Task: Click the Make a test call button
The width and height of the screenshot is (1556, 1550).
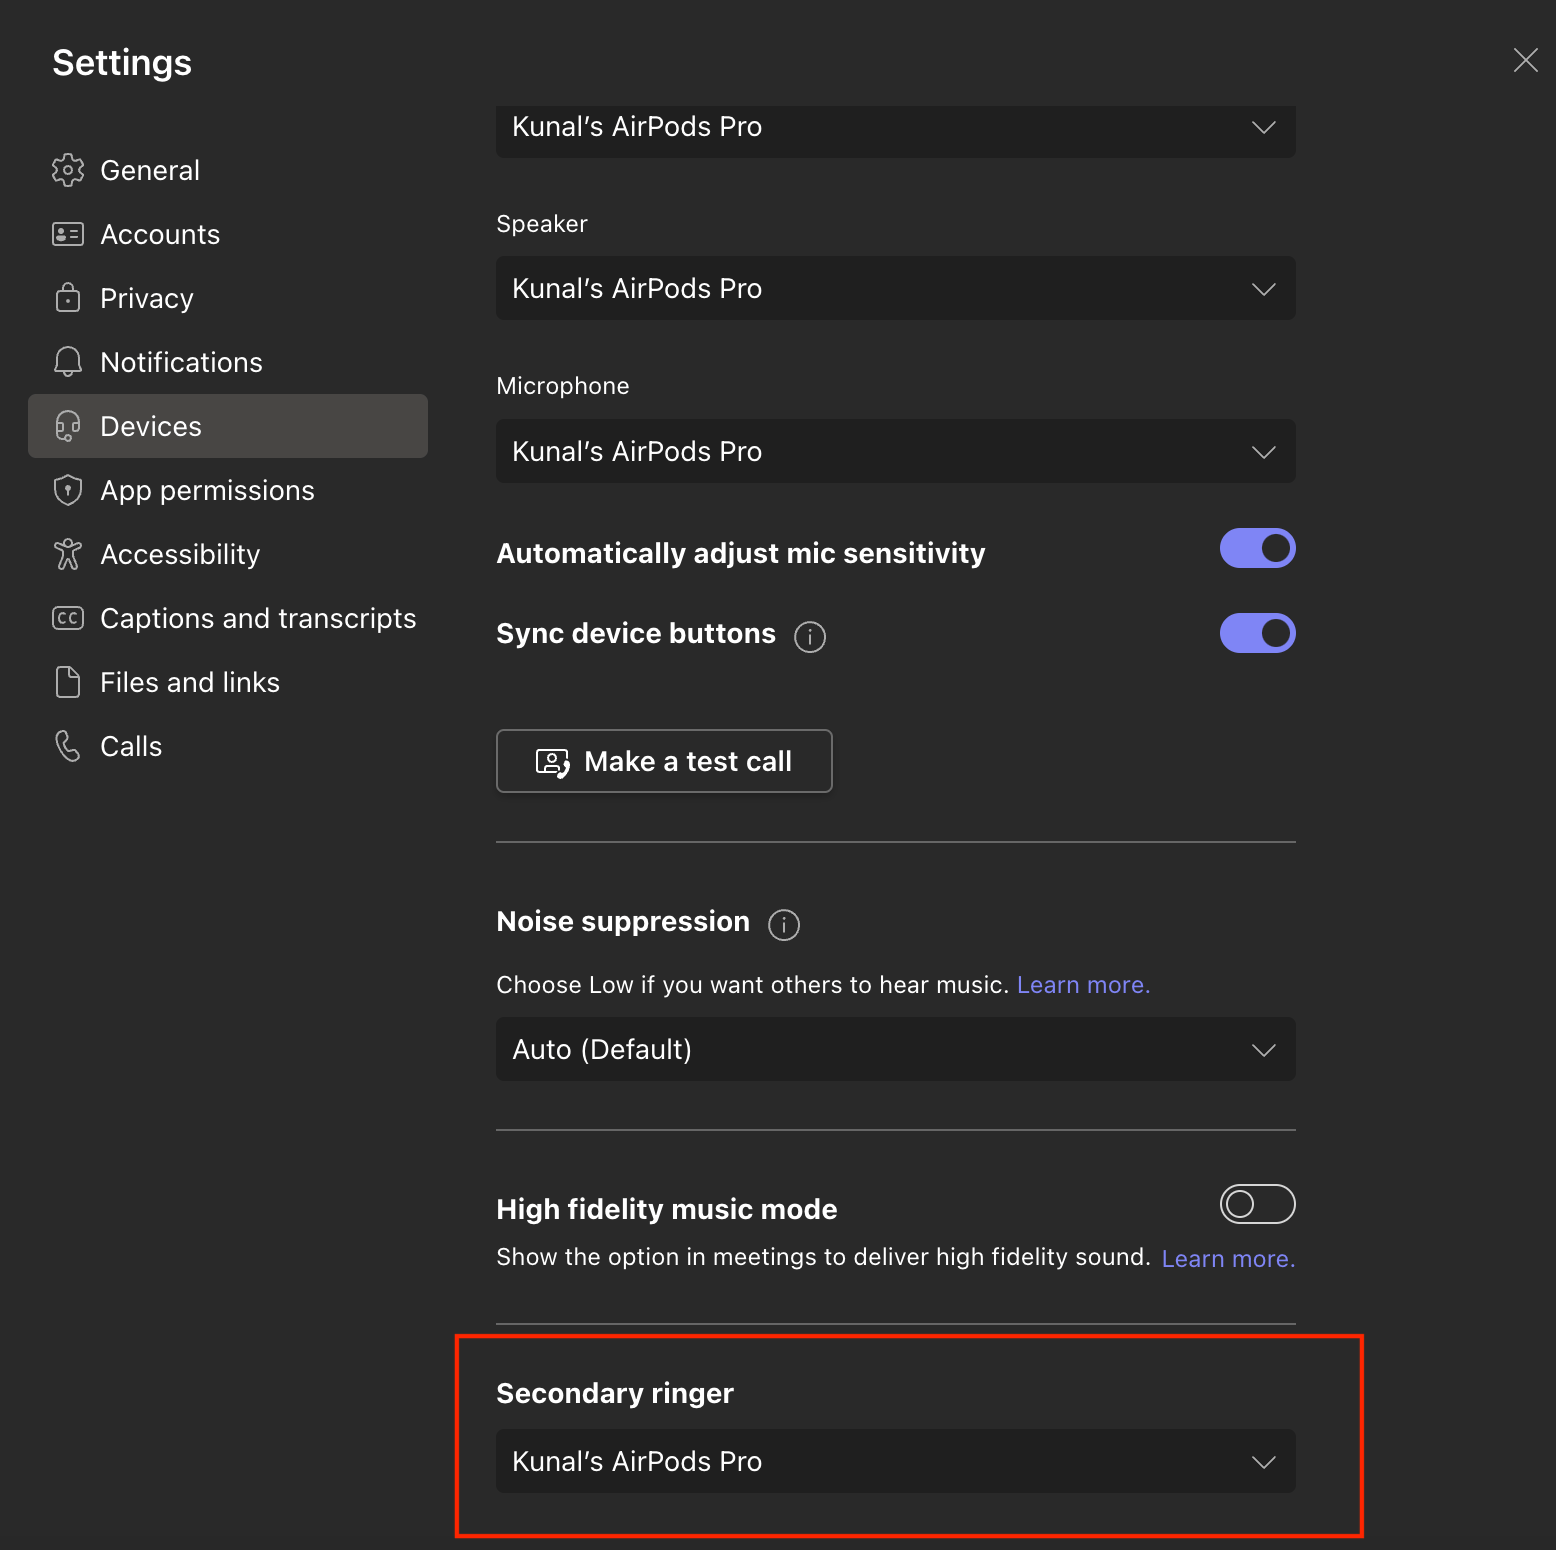Action: coord(664,761)
